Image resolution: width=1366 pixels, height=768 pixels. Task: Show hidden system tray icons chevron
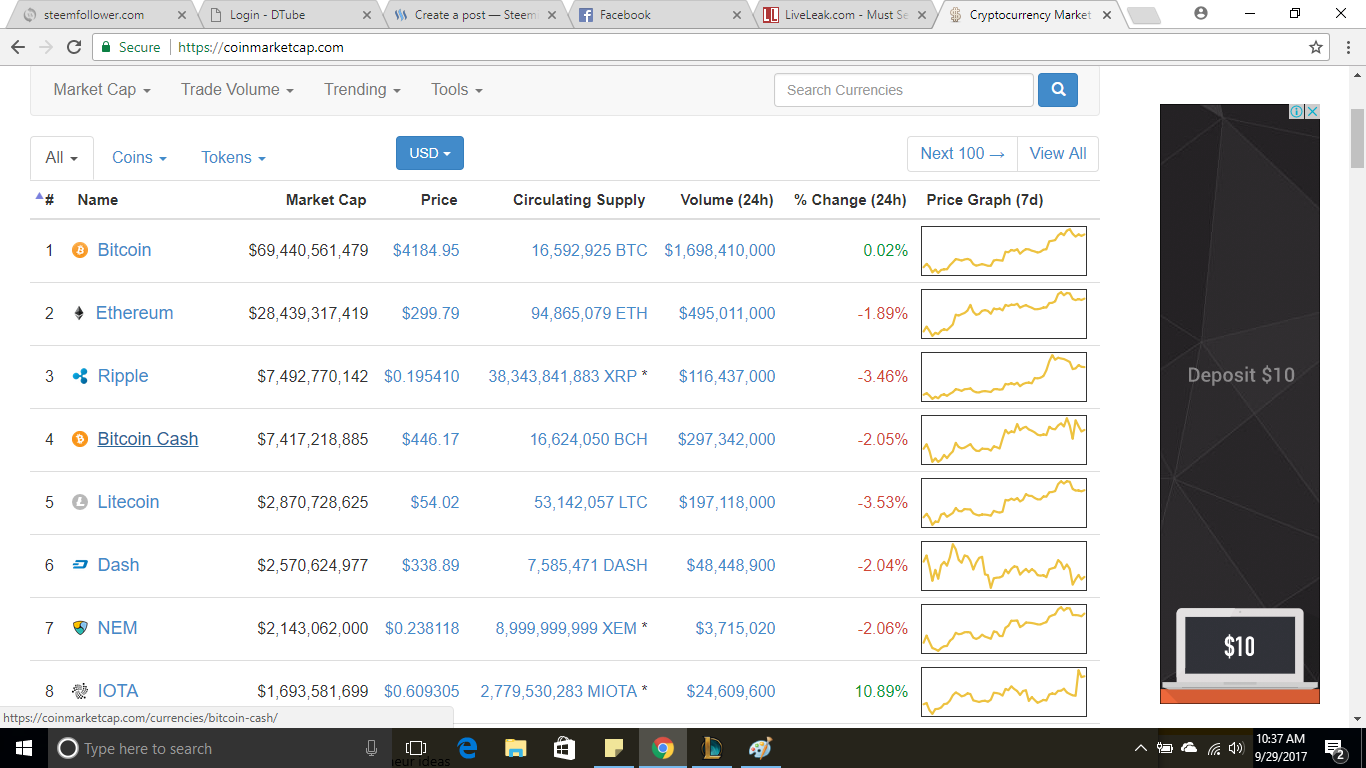point(1141,748)
